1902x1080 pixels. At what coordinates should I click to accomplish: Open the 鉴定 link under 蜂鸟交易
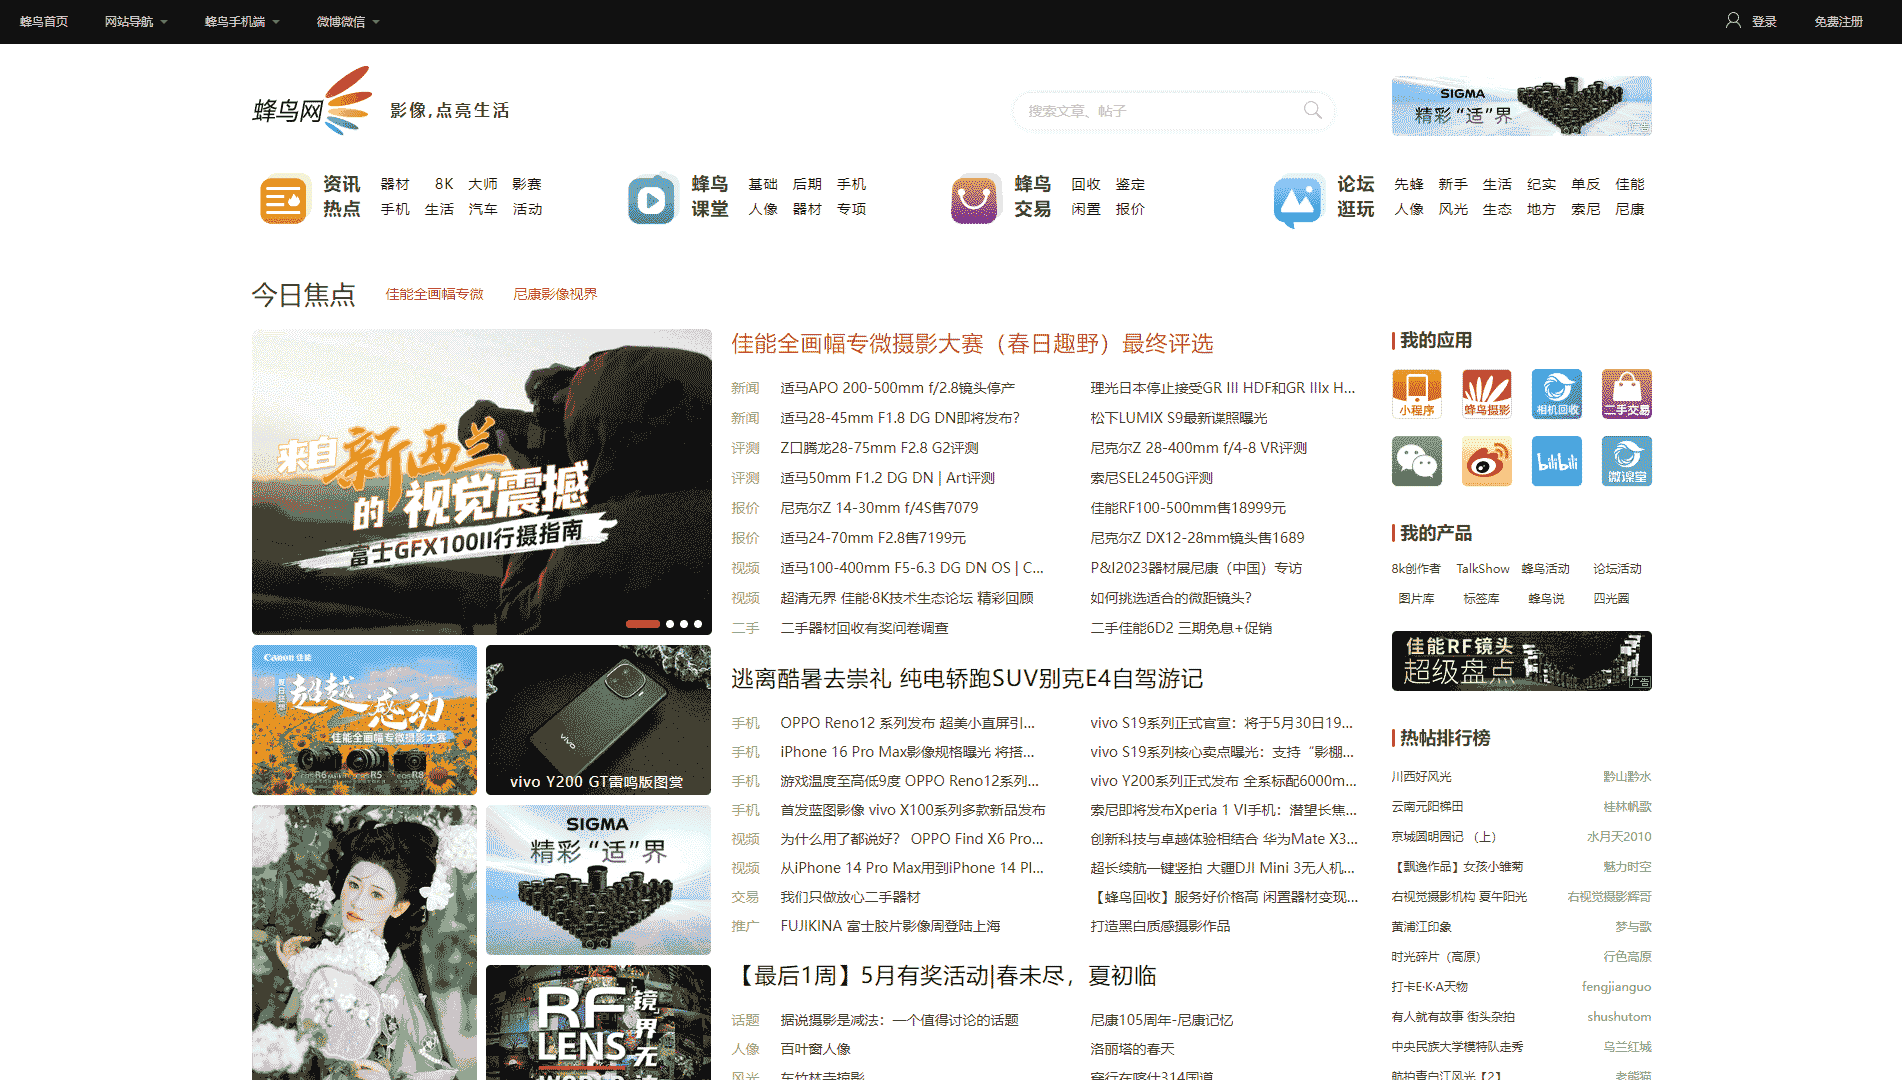pos(1130,184)
